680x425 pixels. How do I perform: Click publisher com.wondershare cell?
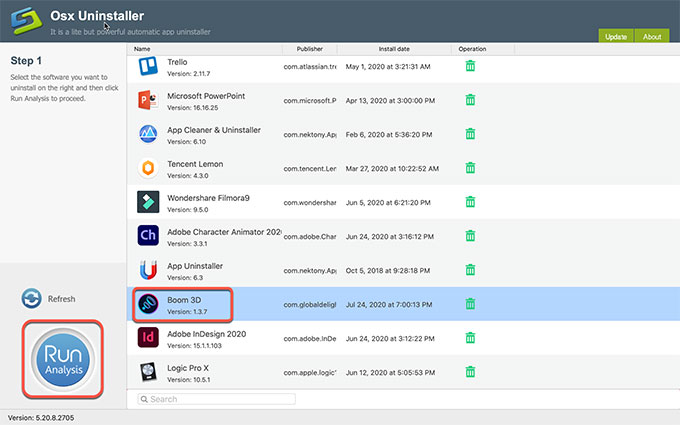click(x=310, y=203)
